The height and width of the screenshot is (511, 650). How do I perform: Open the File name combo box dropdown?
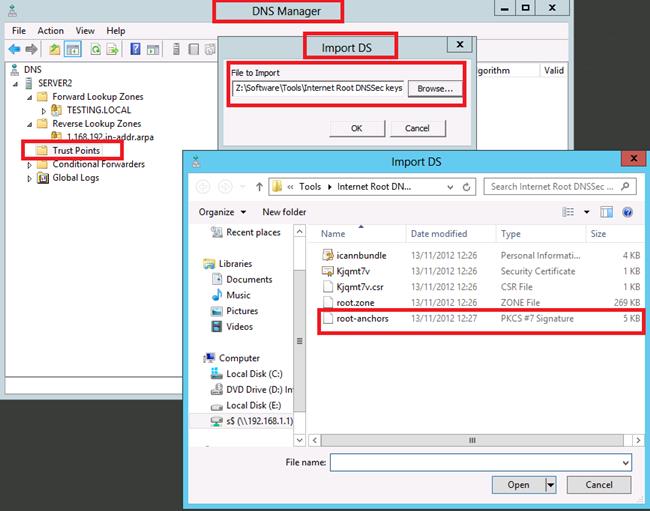(x=626, y=463)
